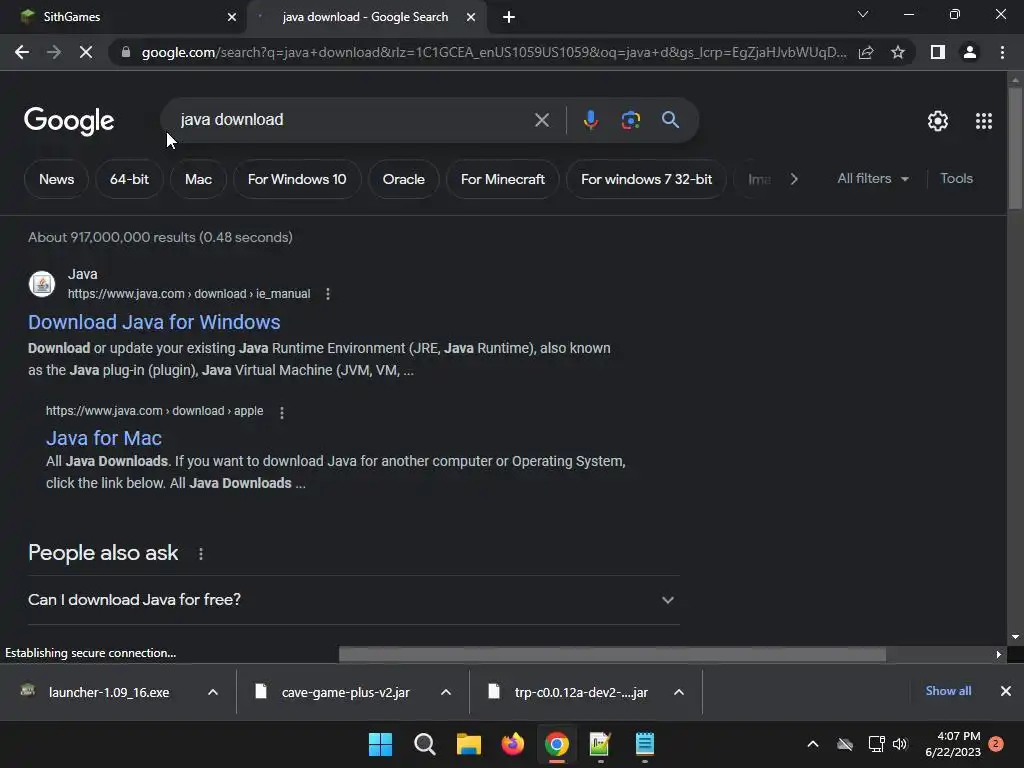Open options for cave-game-plus-v2.jar download
Image resolution: width=1024 pixels, height=768 pixels.
tap(446, 692)
